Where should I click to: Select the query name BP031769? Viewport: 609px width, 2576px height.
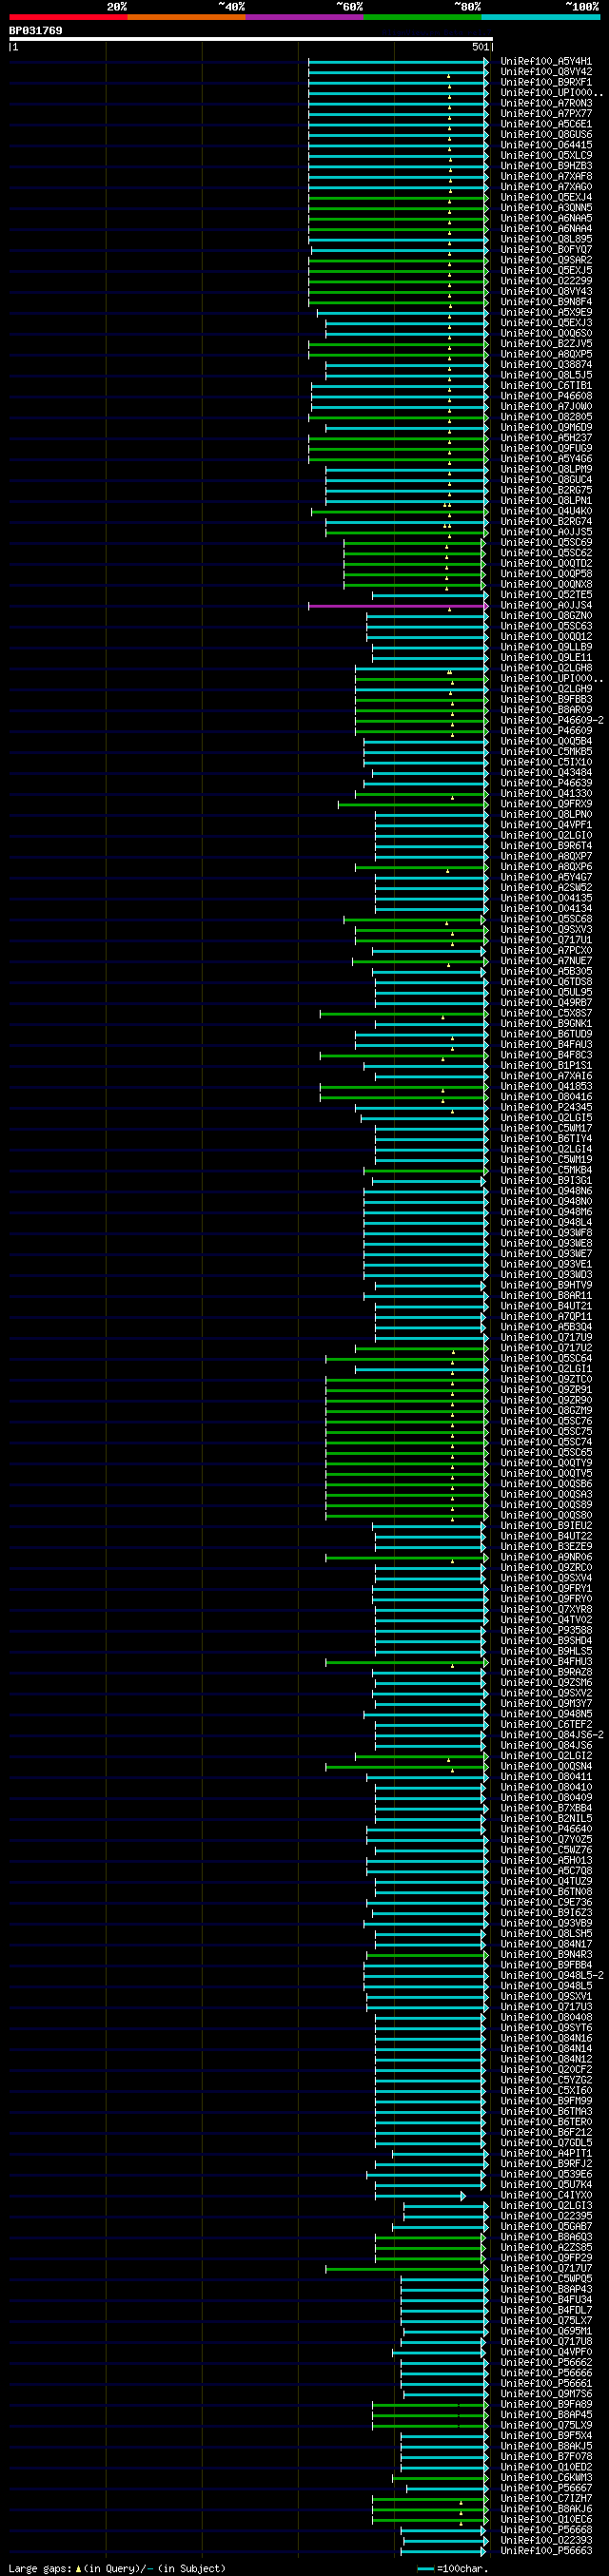pyautogui.click(x=36, y=31)
